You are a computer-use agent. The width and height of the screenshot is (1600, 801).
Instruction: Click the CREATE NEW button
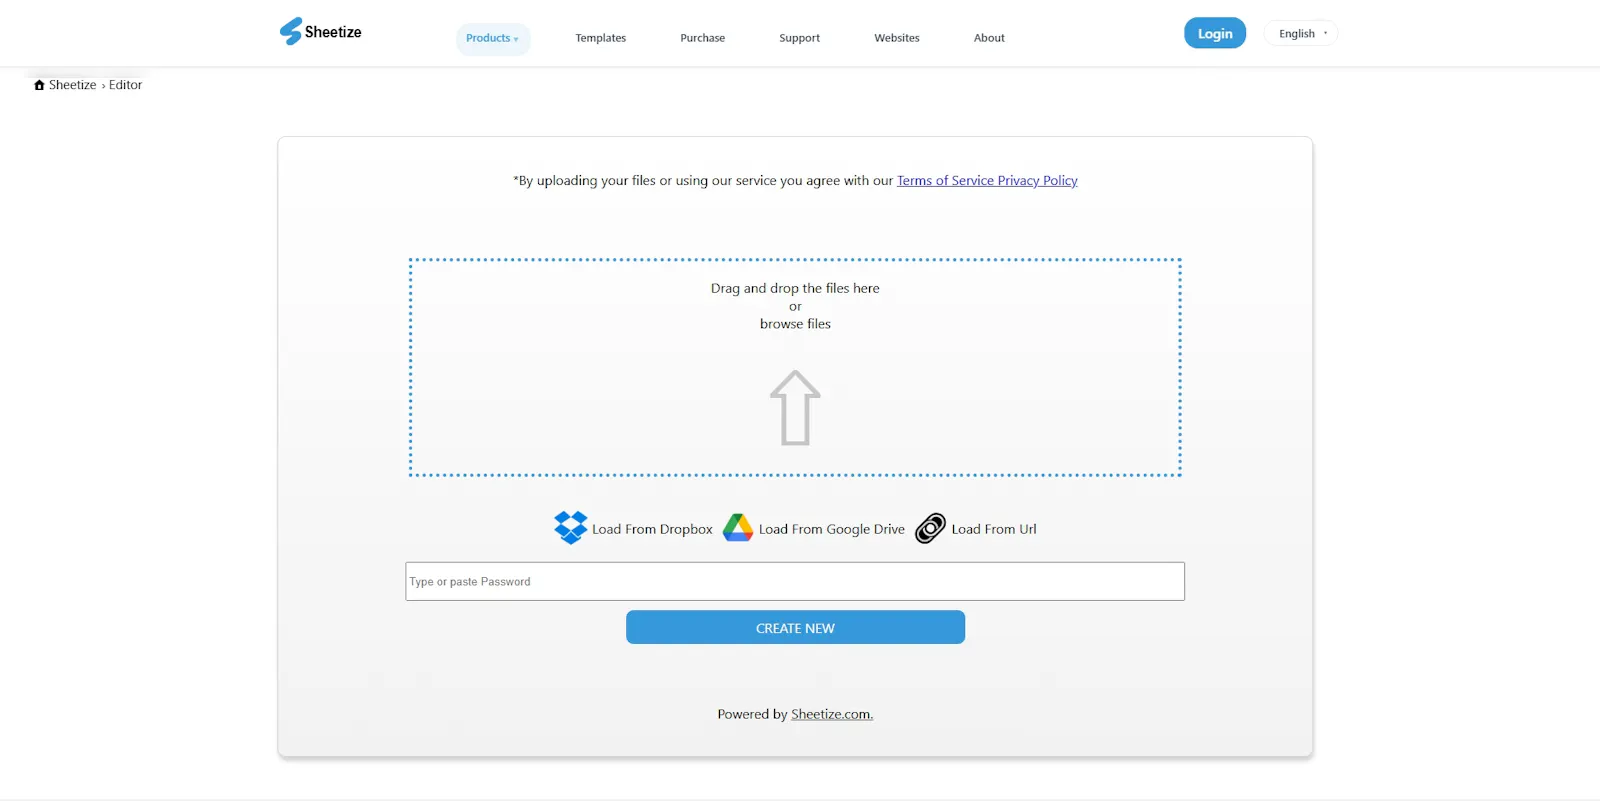tap(795, 627)
